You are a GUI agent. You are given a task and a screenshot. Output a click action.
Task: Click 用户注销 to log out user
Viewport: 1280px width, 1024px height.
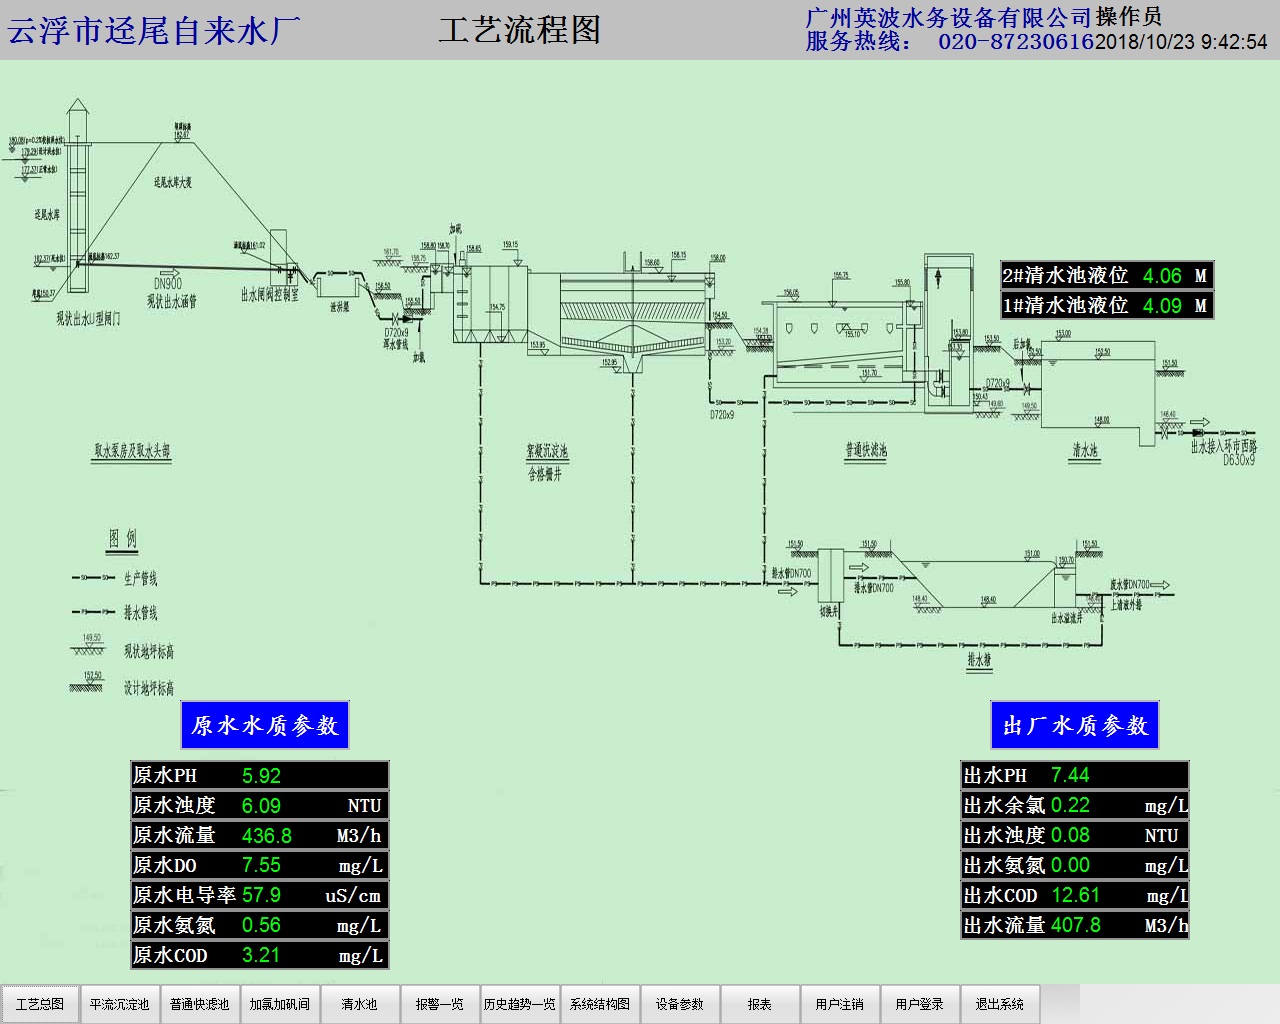pyautogui.click(x=840, y=1004)
